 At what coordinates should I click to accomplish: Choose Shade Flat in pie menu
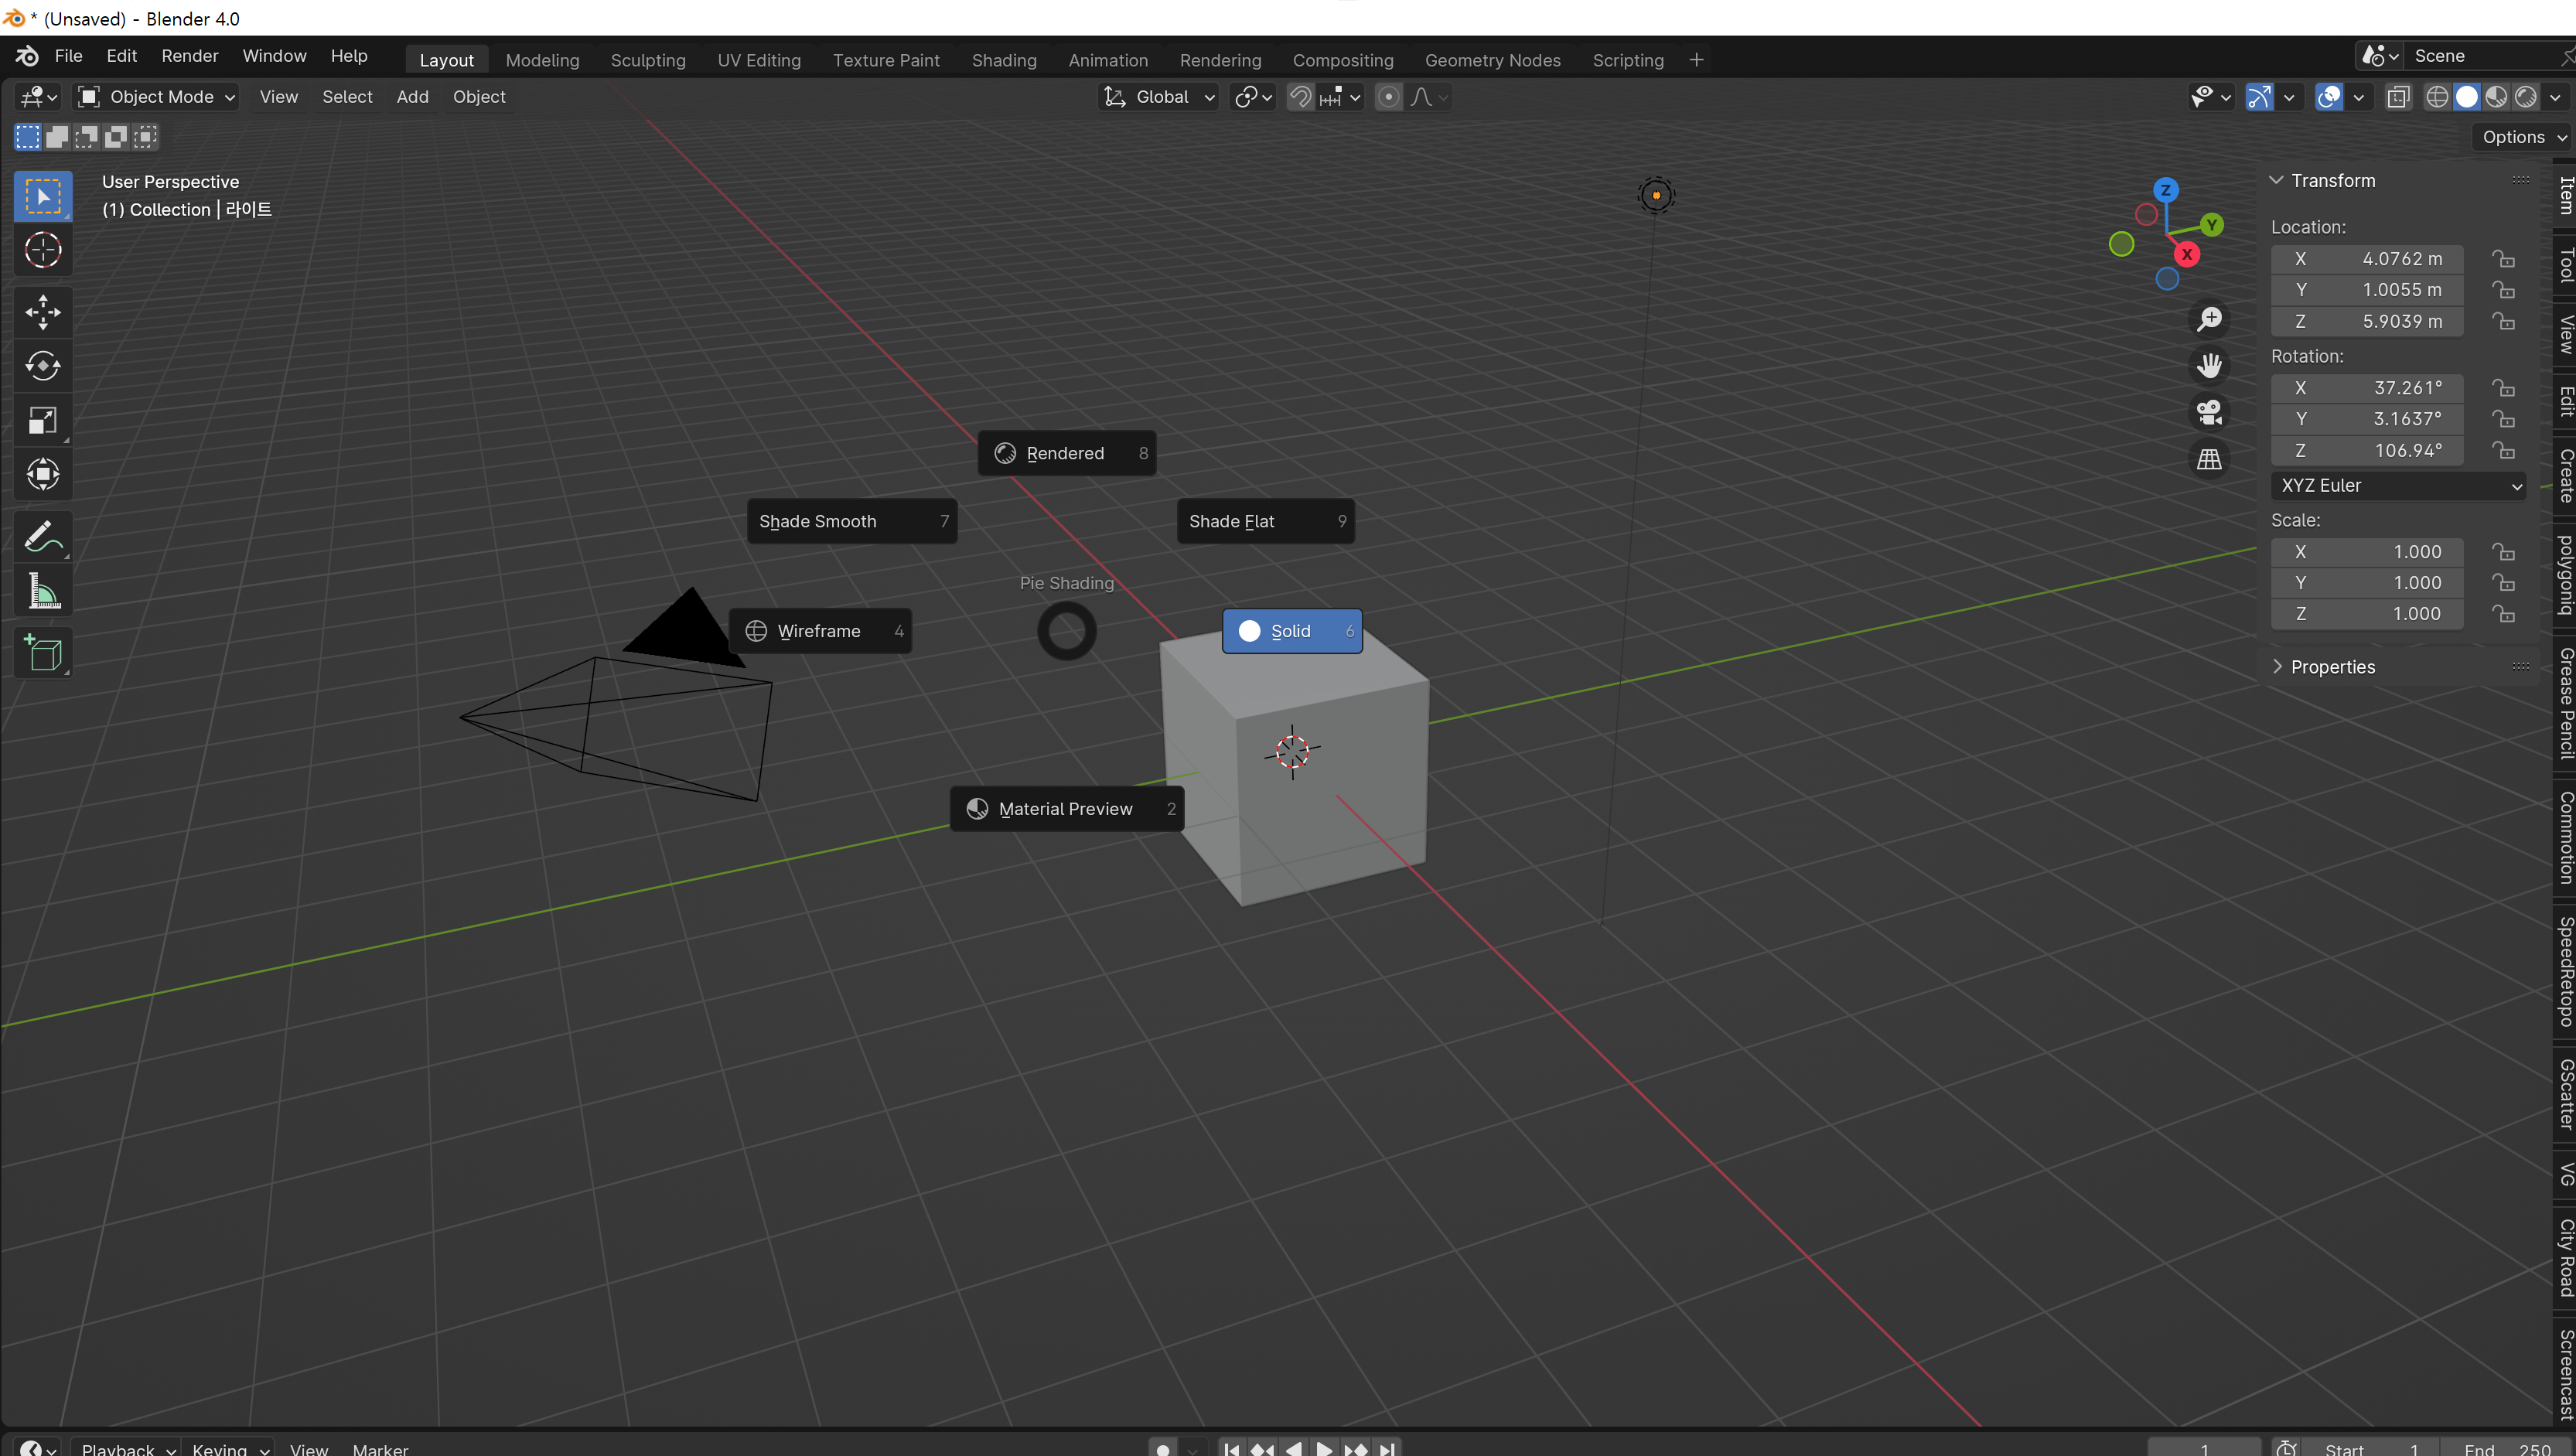coord(1266,522)
